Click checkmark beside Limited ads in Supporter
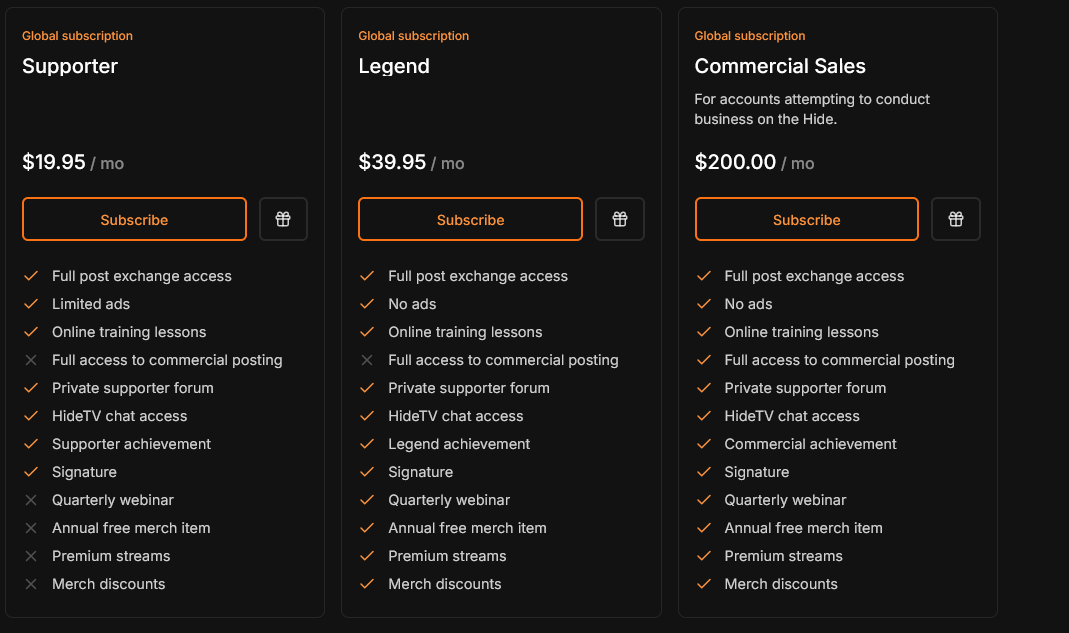The width and height of the screenshot is (1069, 633). click(31, 304)
